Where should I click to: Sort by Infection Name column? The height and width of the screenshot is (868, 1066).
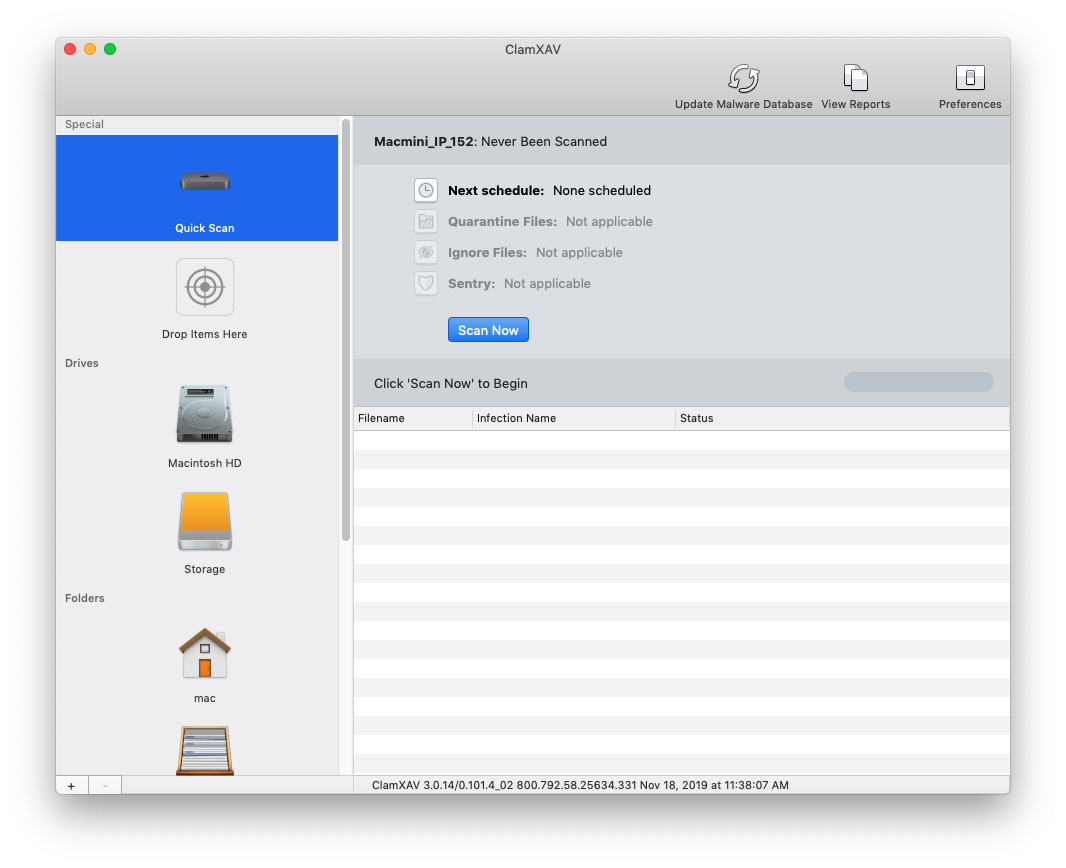(x=573, y=418)
